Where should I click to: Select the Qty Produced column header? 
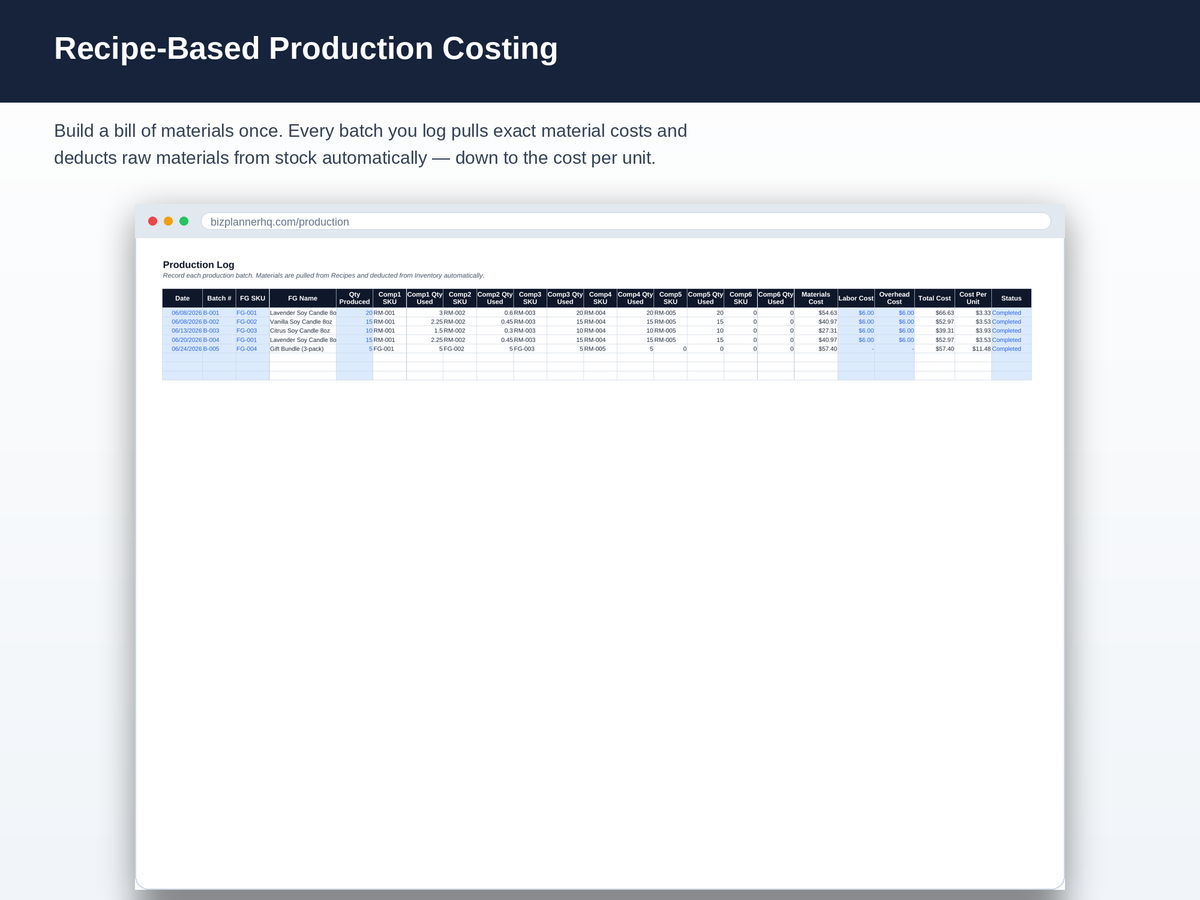(x=355, y=298)
